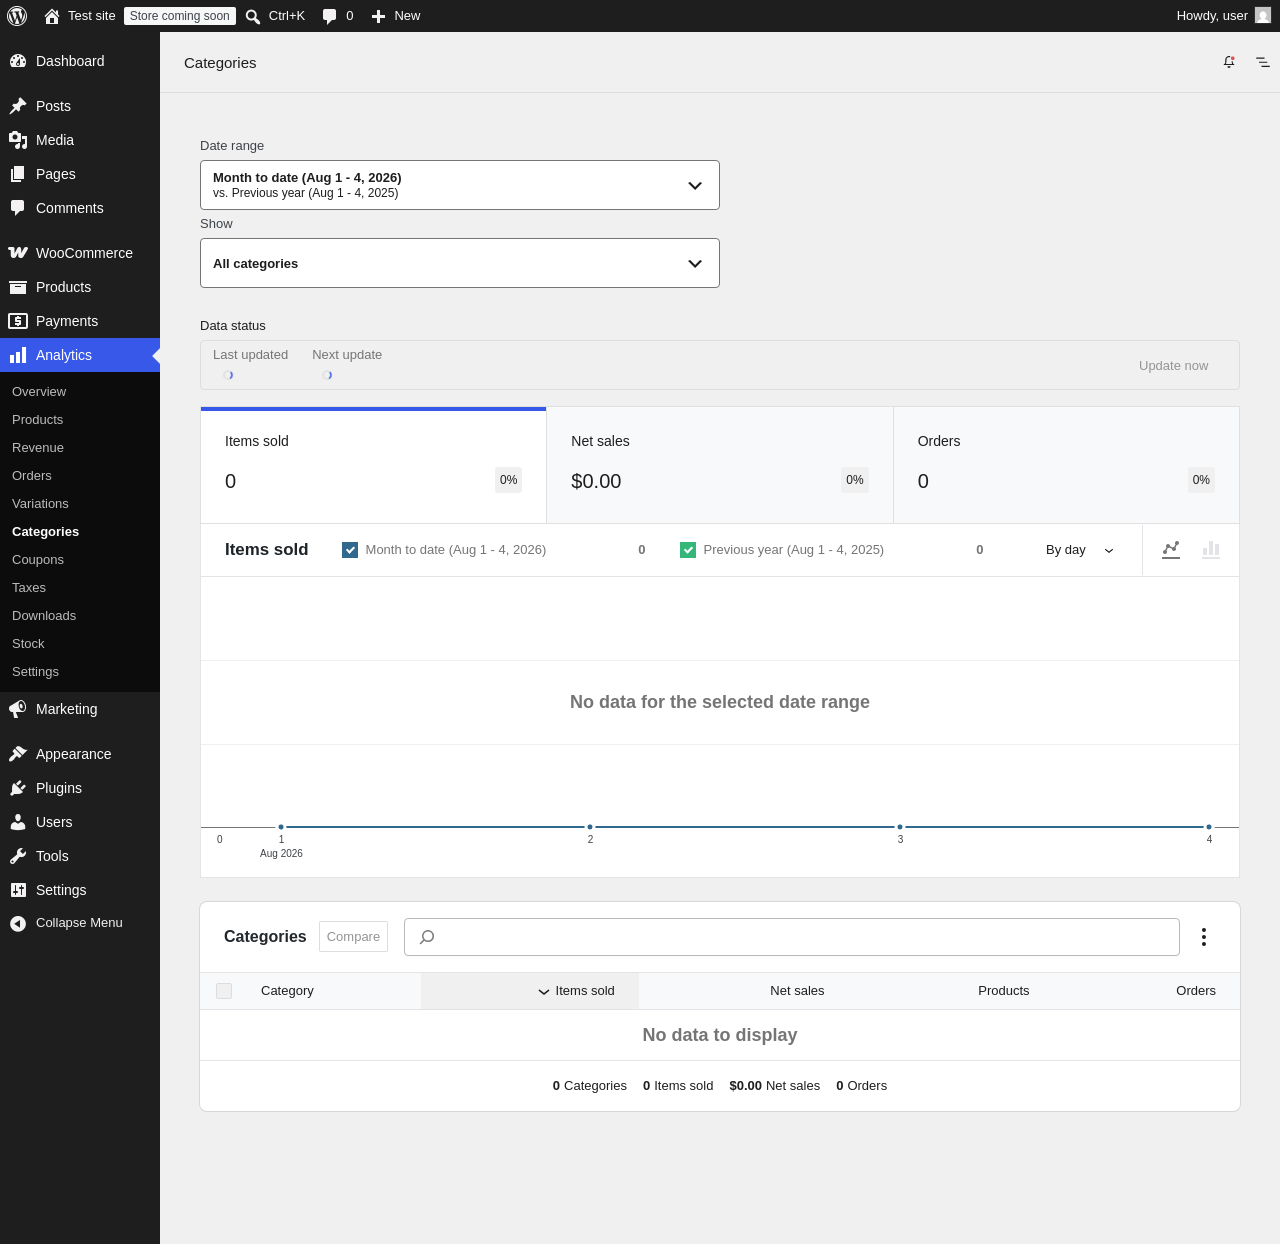Click the day 4 data point on chart

(x=1209, y=827)
